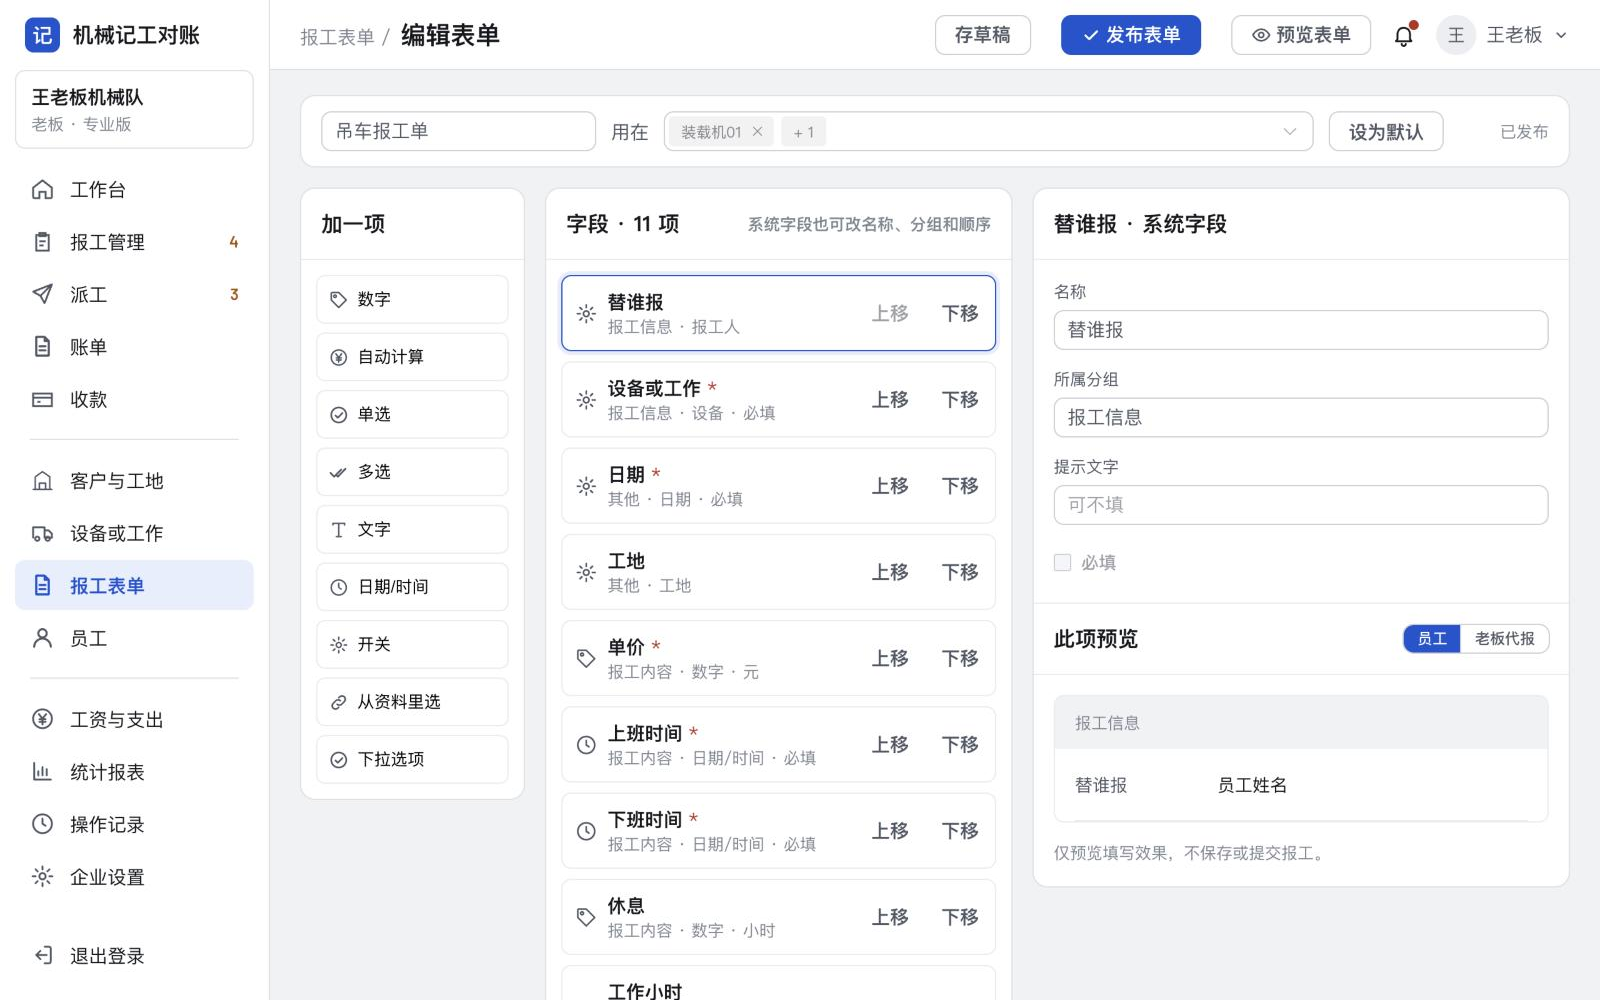This screenshot has height=1000, width=1600.
Task: Move 休息 field down with 下移
Action: [960, 917]
